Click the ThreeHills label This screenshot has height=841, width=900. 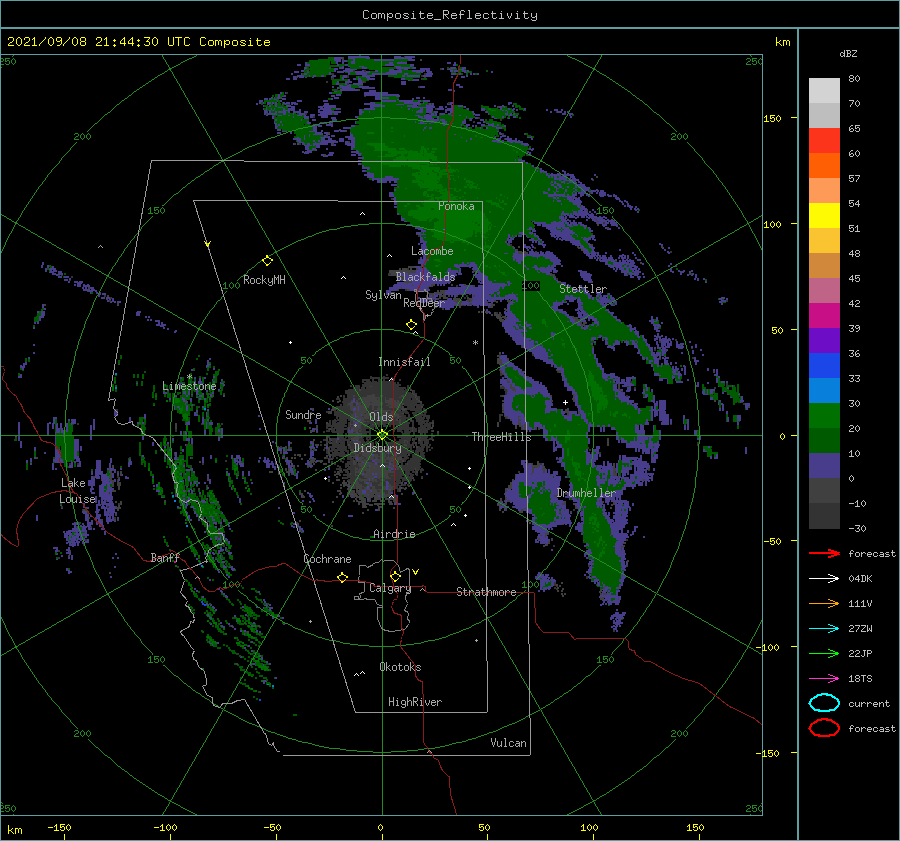(502, 437)
